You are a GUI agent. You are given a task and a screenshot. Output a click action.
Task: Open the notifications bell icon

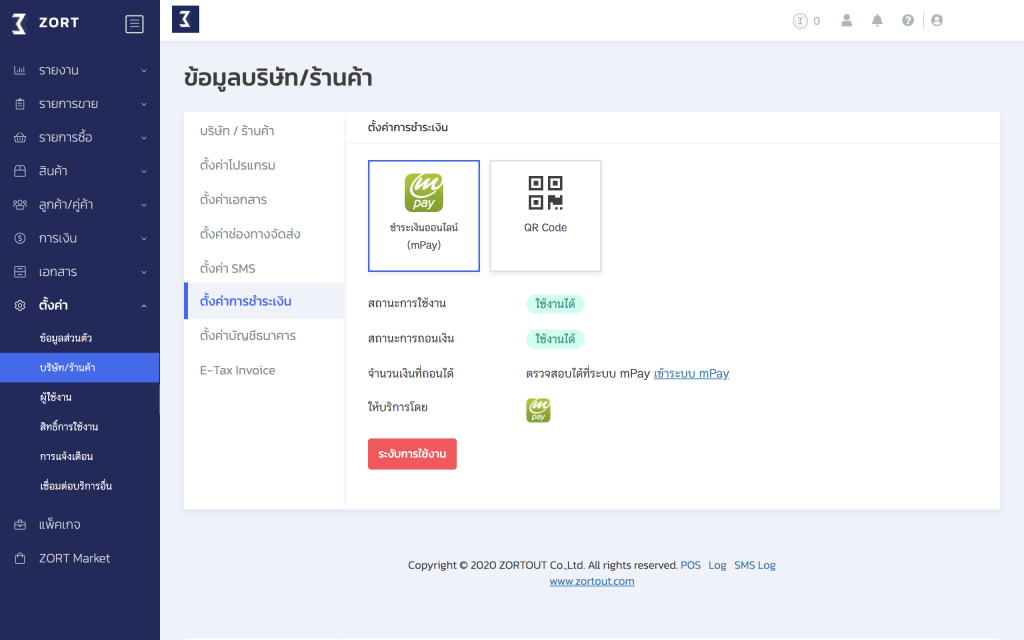pos(877,21)
